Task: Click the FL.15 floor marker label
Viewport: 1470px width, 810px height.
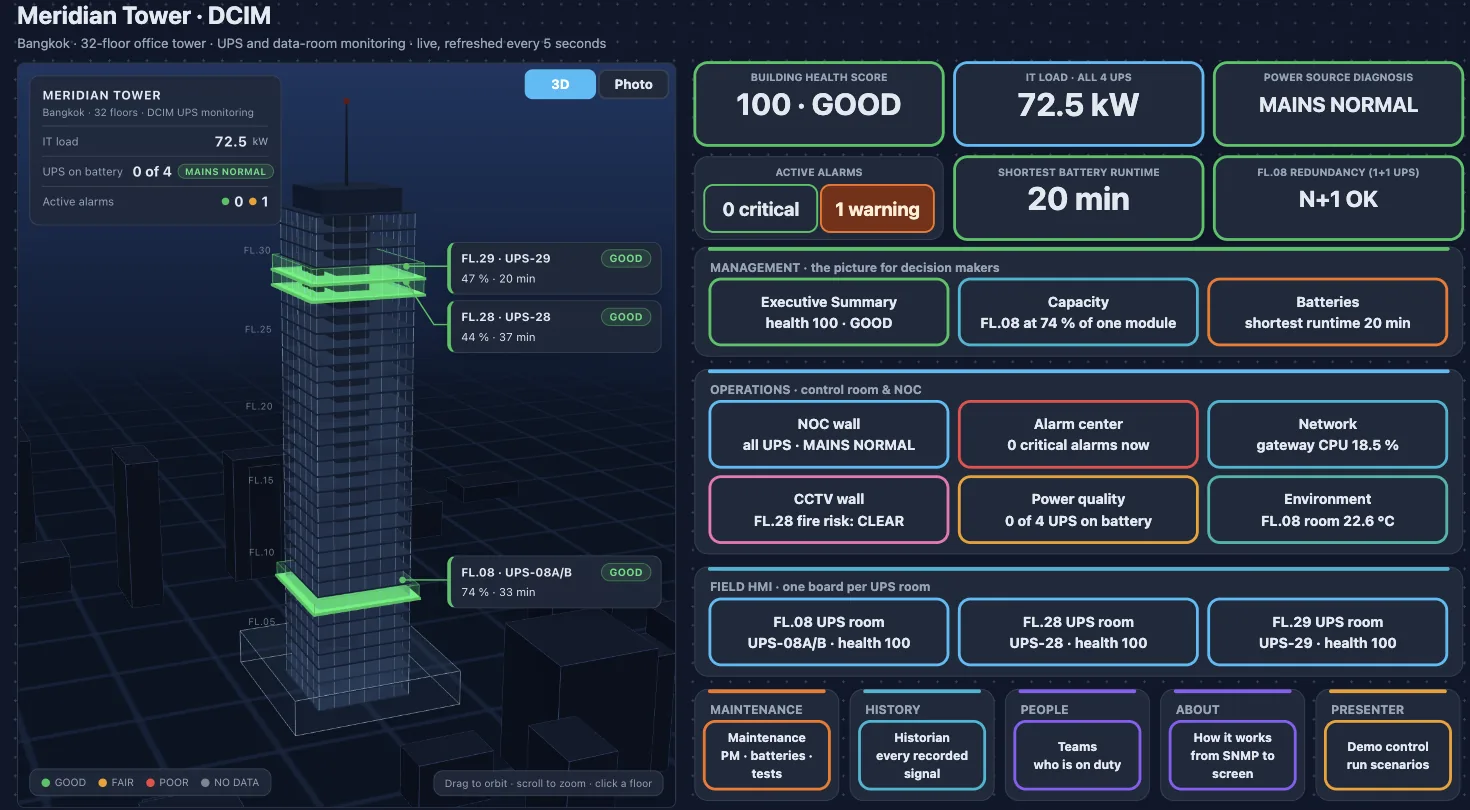Action: pos(261,481)
